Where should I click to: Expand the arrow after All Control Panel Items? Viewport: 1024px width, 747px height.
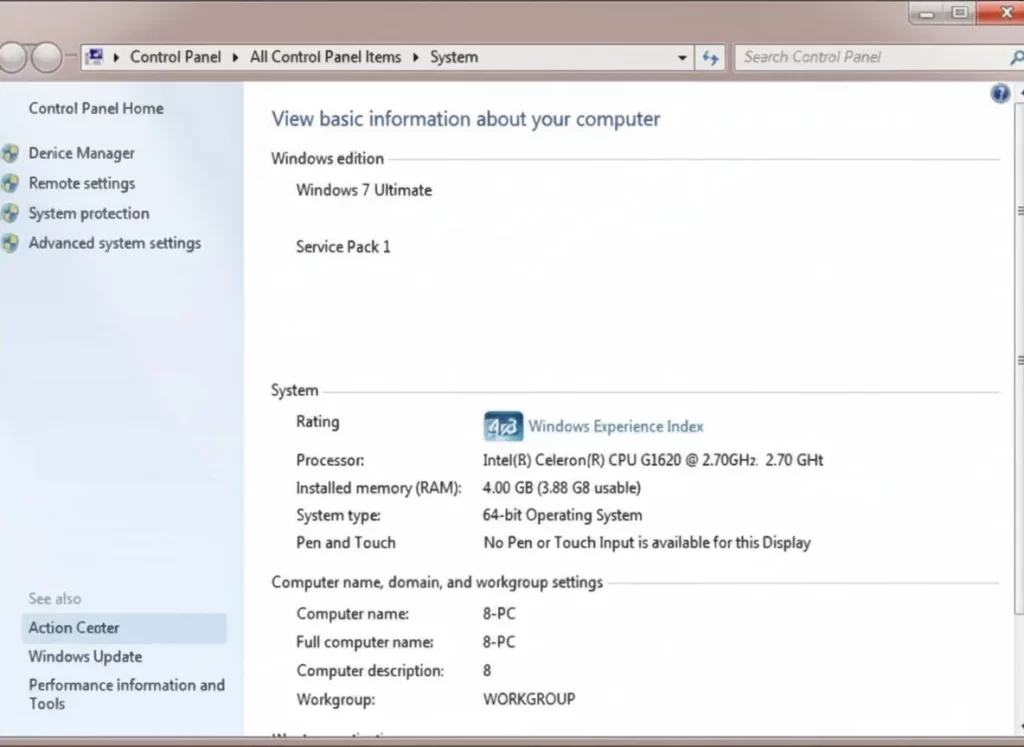click(x=417, y=58)
